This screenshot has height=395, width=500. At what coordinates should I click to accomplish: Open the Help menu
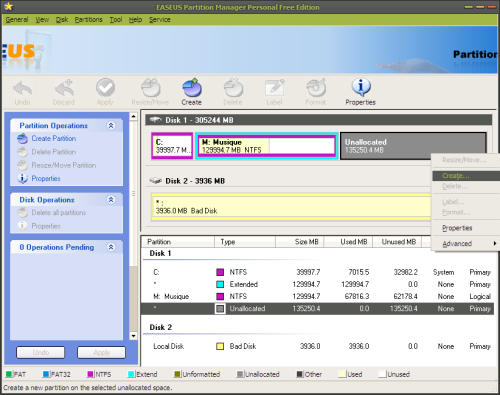click(135, 20)
